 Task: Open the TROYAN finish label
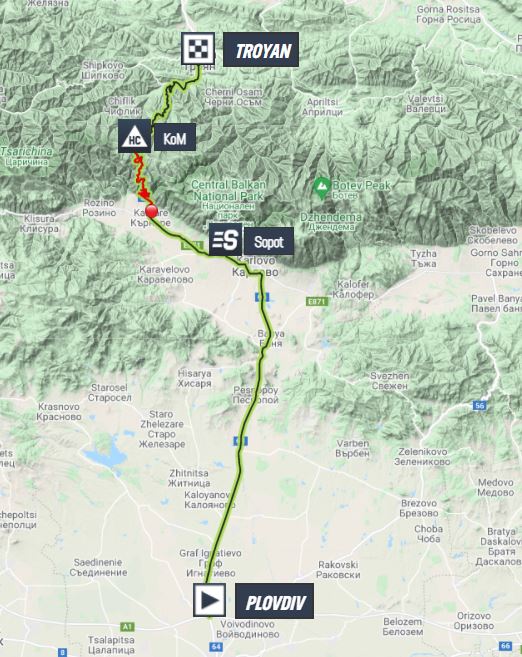pyautogui.click(x=261, y=49)
